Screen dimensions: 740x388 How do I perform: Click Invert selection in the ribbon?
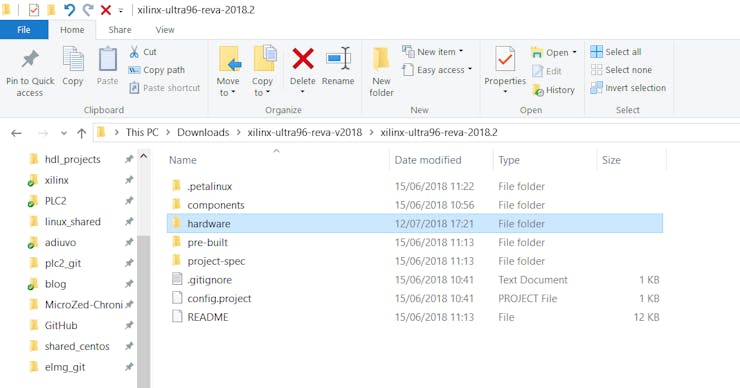[x=628, y=88]
